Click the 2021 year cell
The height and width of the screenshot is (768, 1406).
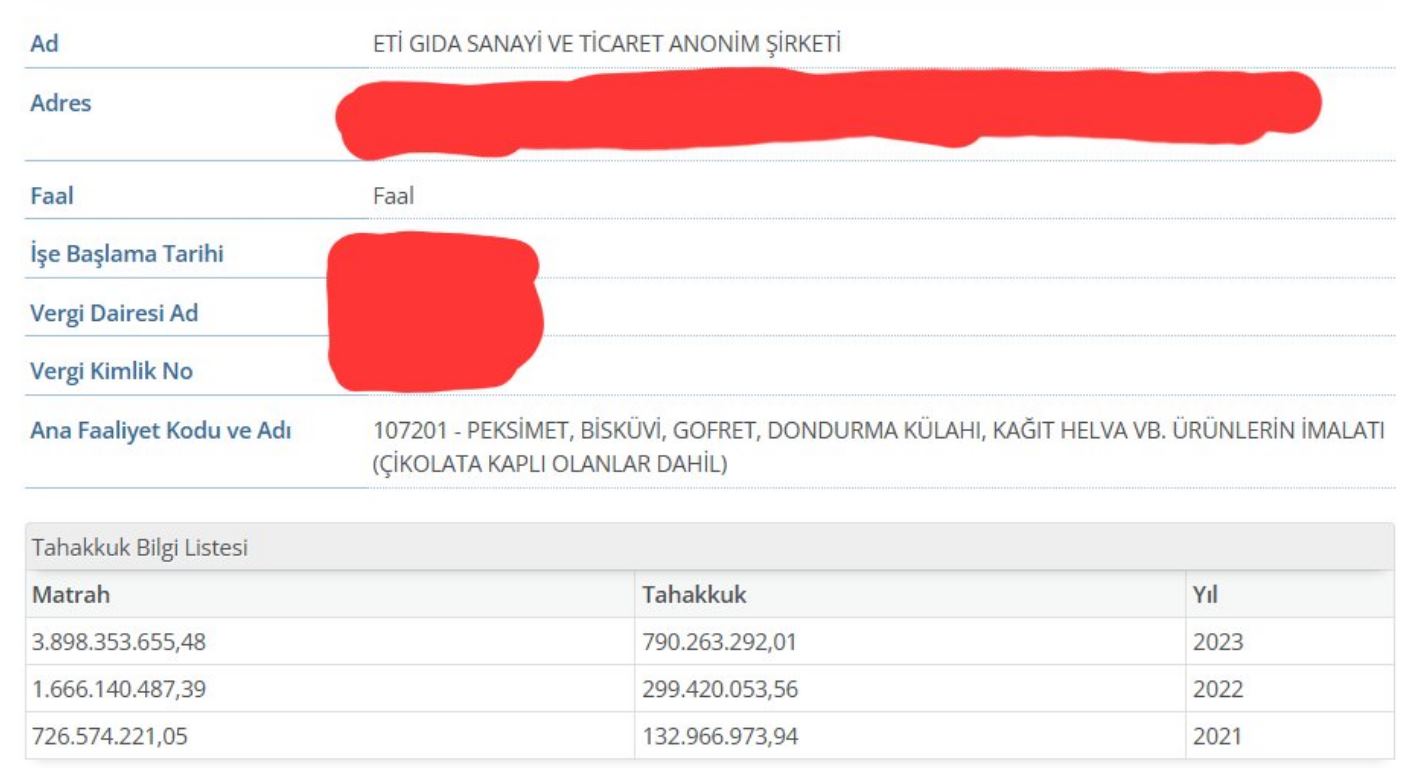coord(1217,738)
